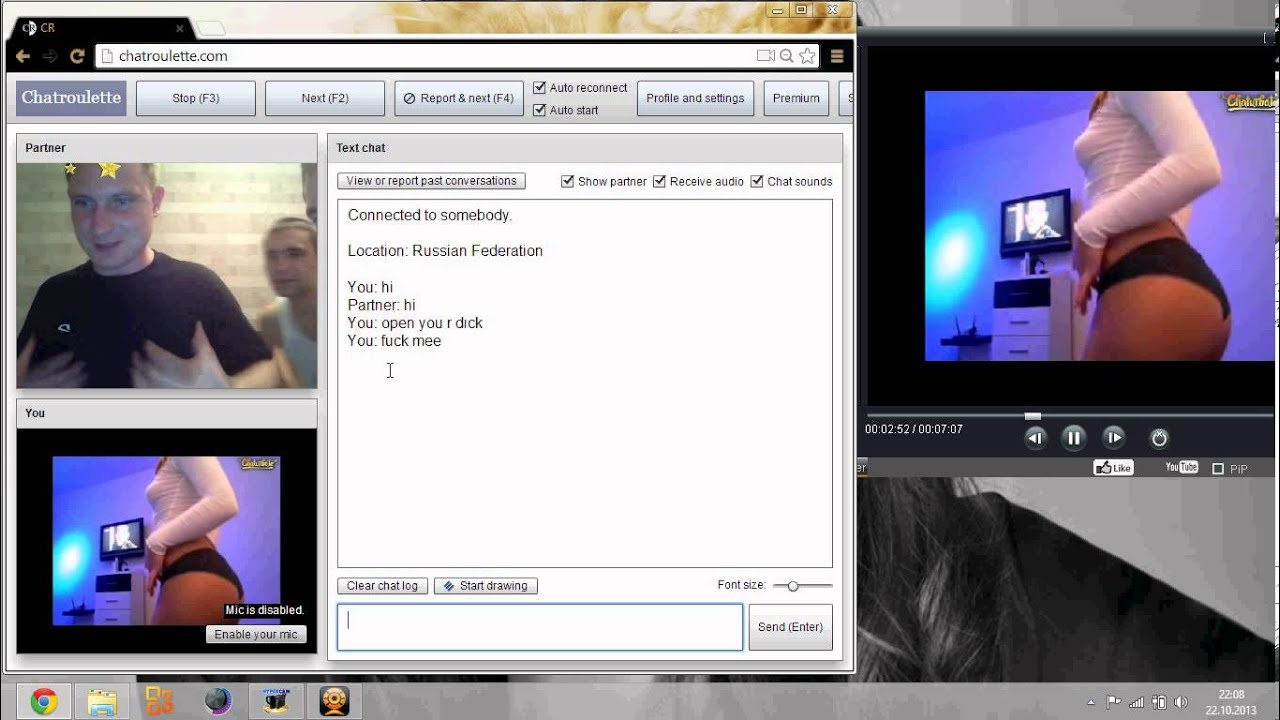Click Report & next (F4) button

[459, 98]
